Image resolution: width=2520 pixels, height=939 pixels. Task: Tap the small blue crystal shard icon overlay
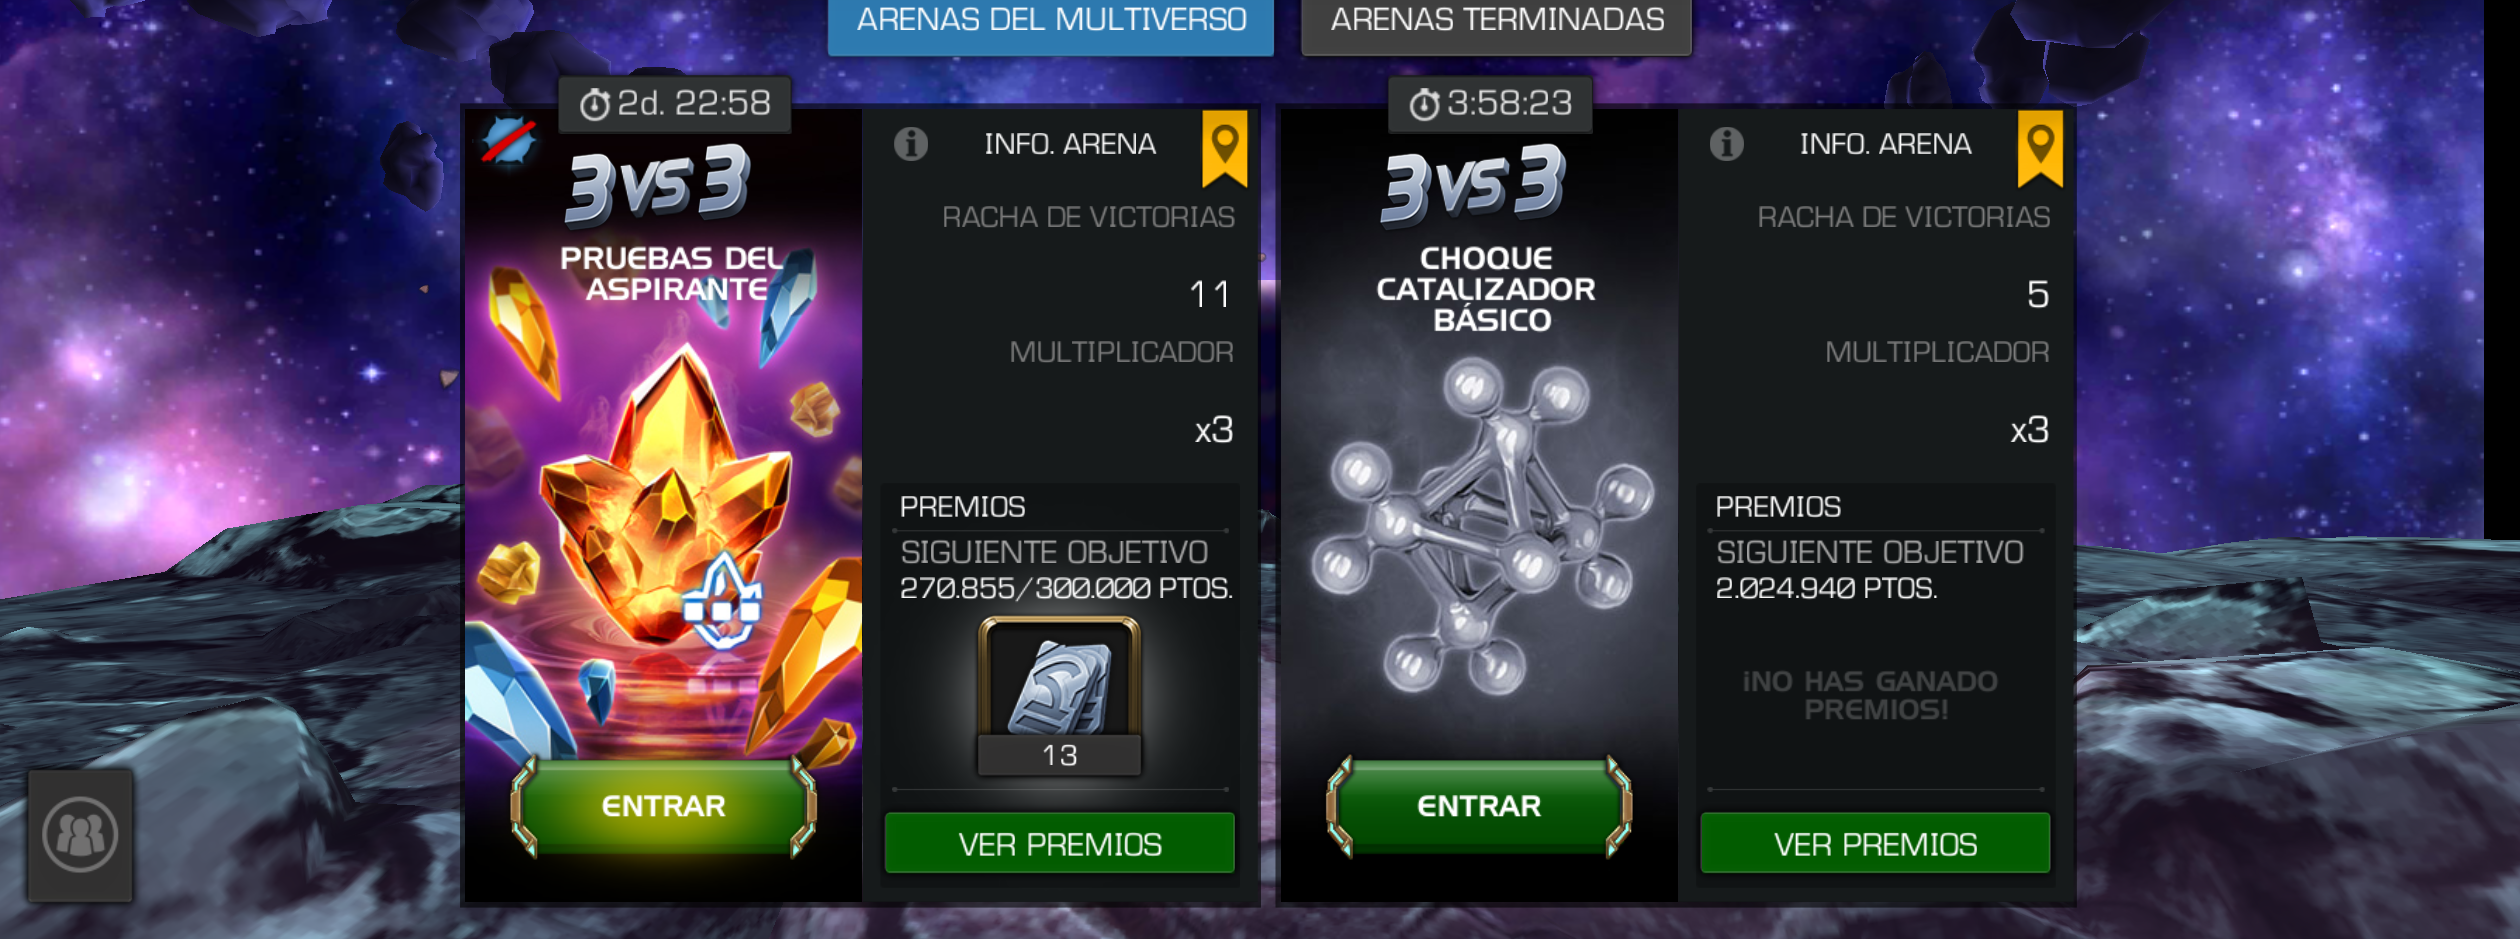(722, 602)
